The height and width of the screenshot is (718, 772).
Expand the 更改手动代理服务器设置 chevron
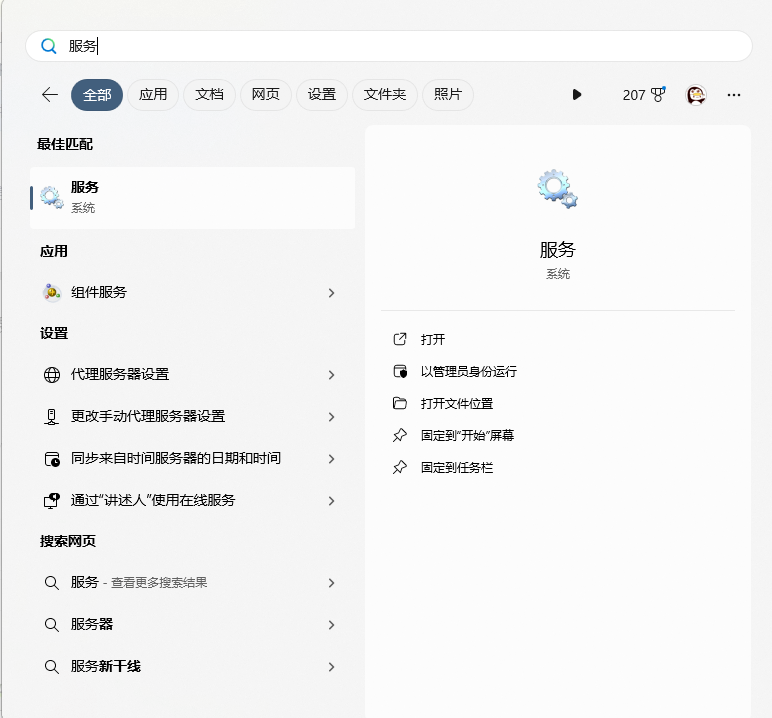click(331, 417)
